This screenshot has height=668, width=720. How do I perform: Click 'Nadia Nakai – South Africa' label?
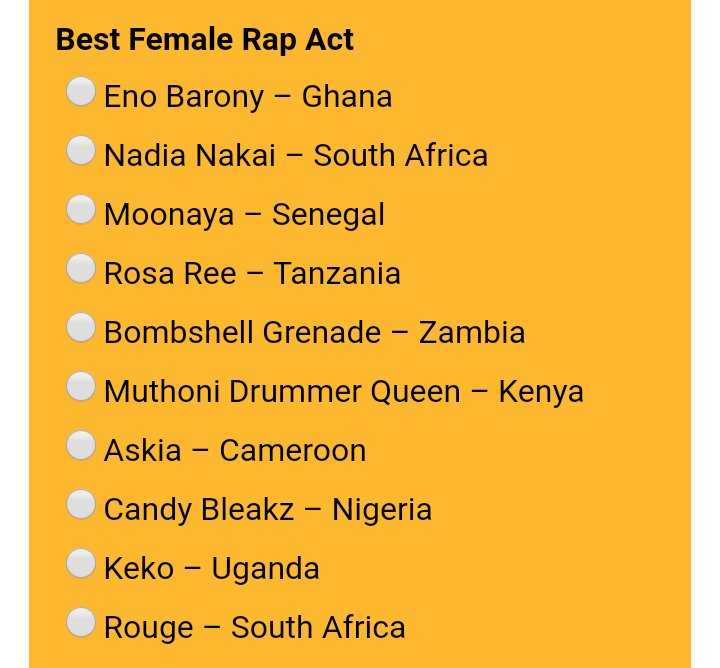pyautogui.click(x=296, y=155)
